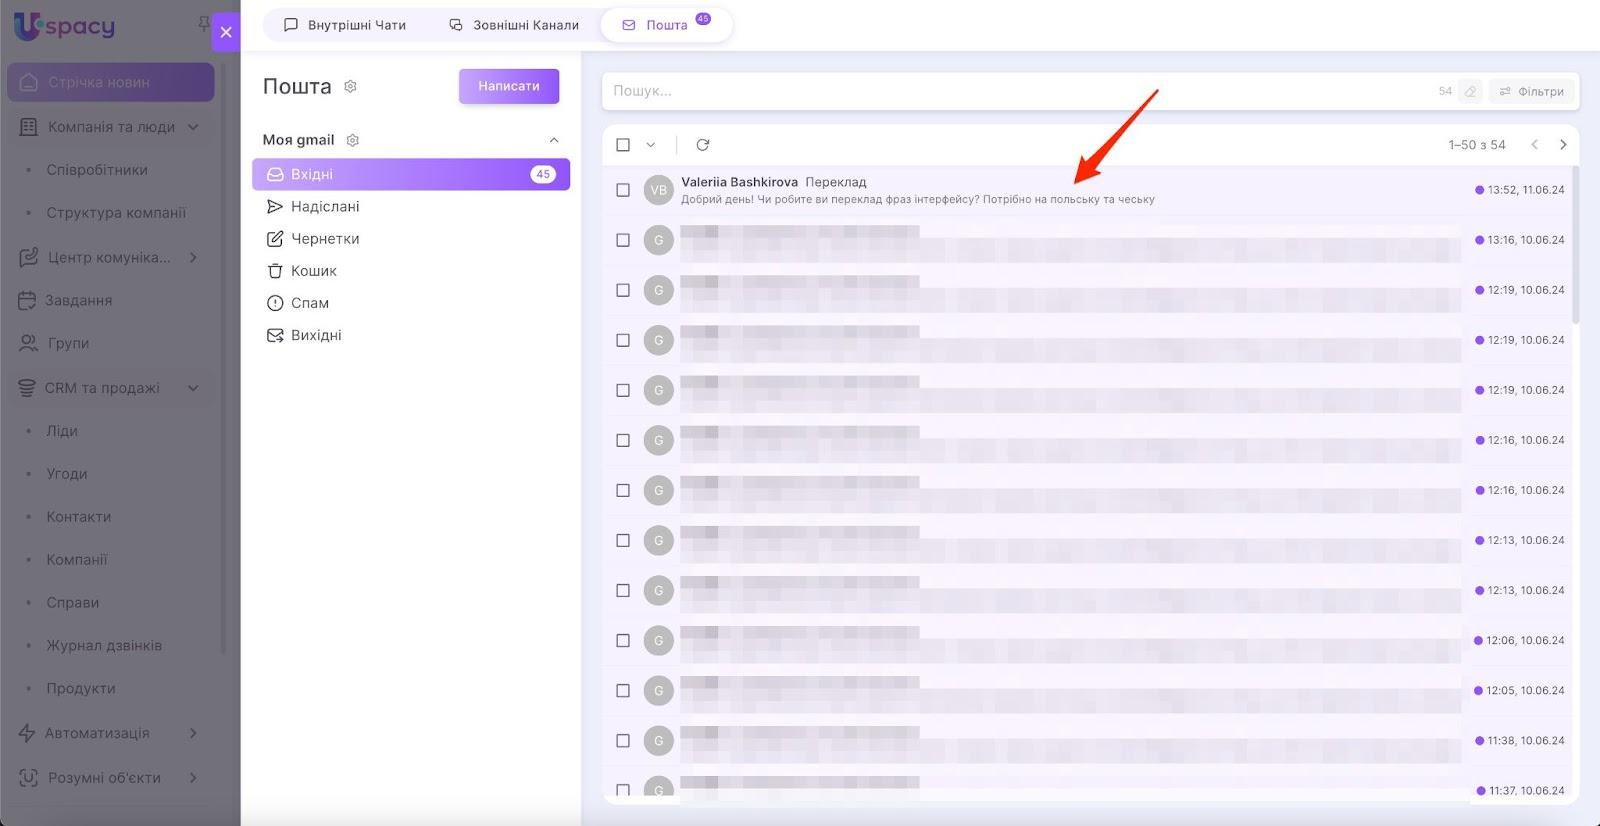The height and width of the screenshot is (826, 1600).
Task: Click the Uspacy logo
Action: (65, 26)
